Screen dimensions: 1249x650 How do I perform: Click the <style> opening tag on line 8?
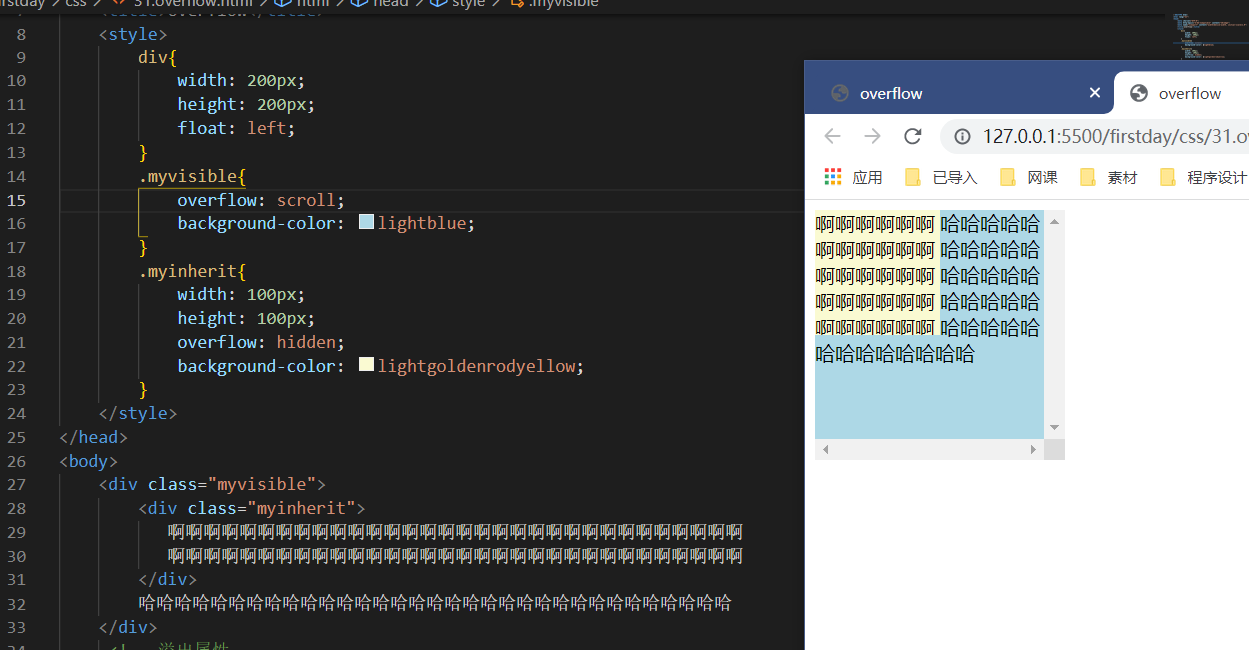(x=133, y=34)
